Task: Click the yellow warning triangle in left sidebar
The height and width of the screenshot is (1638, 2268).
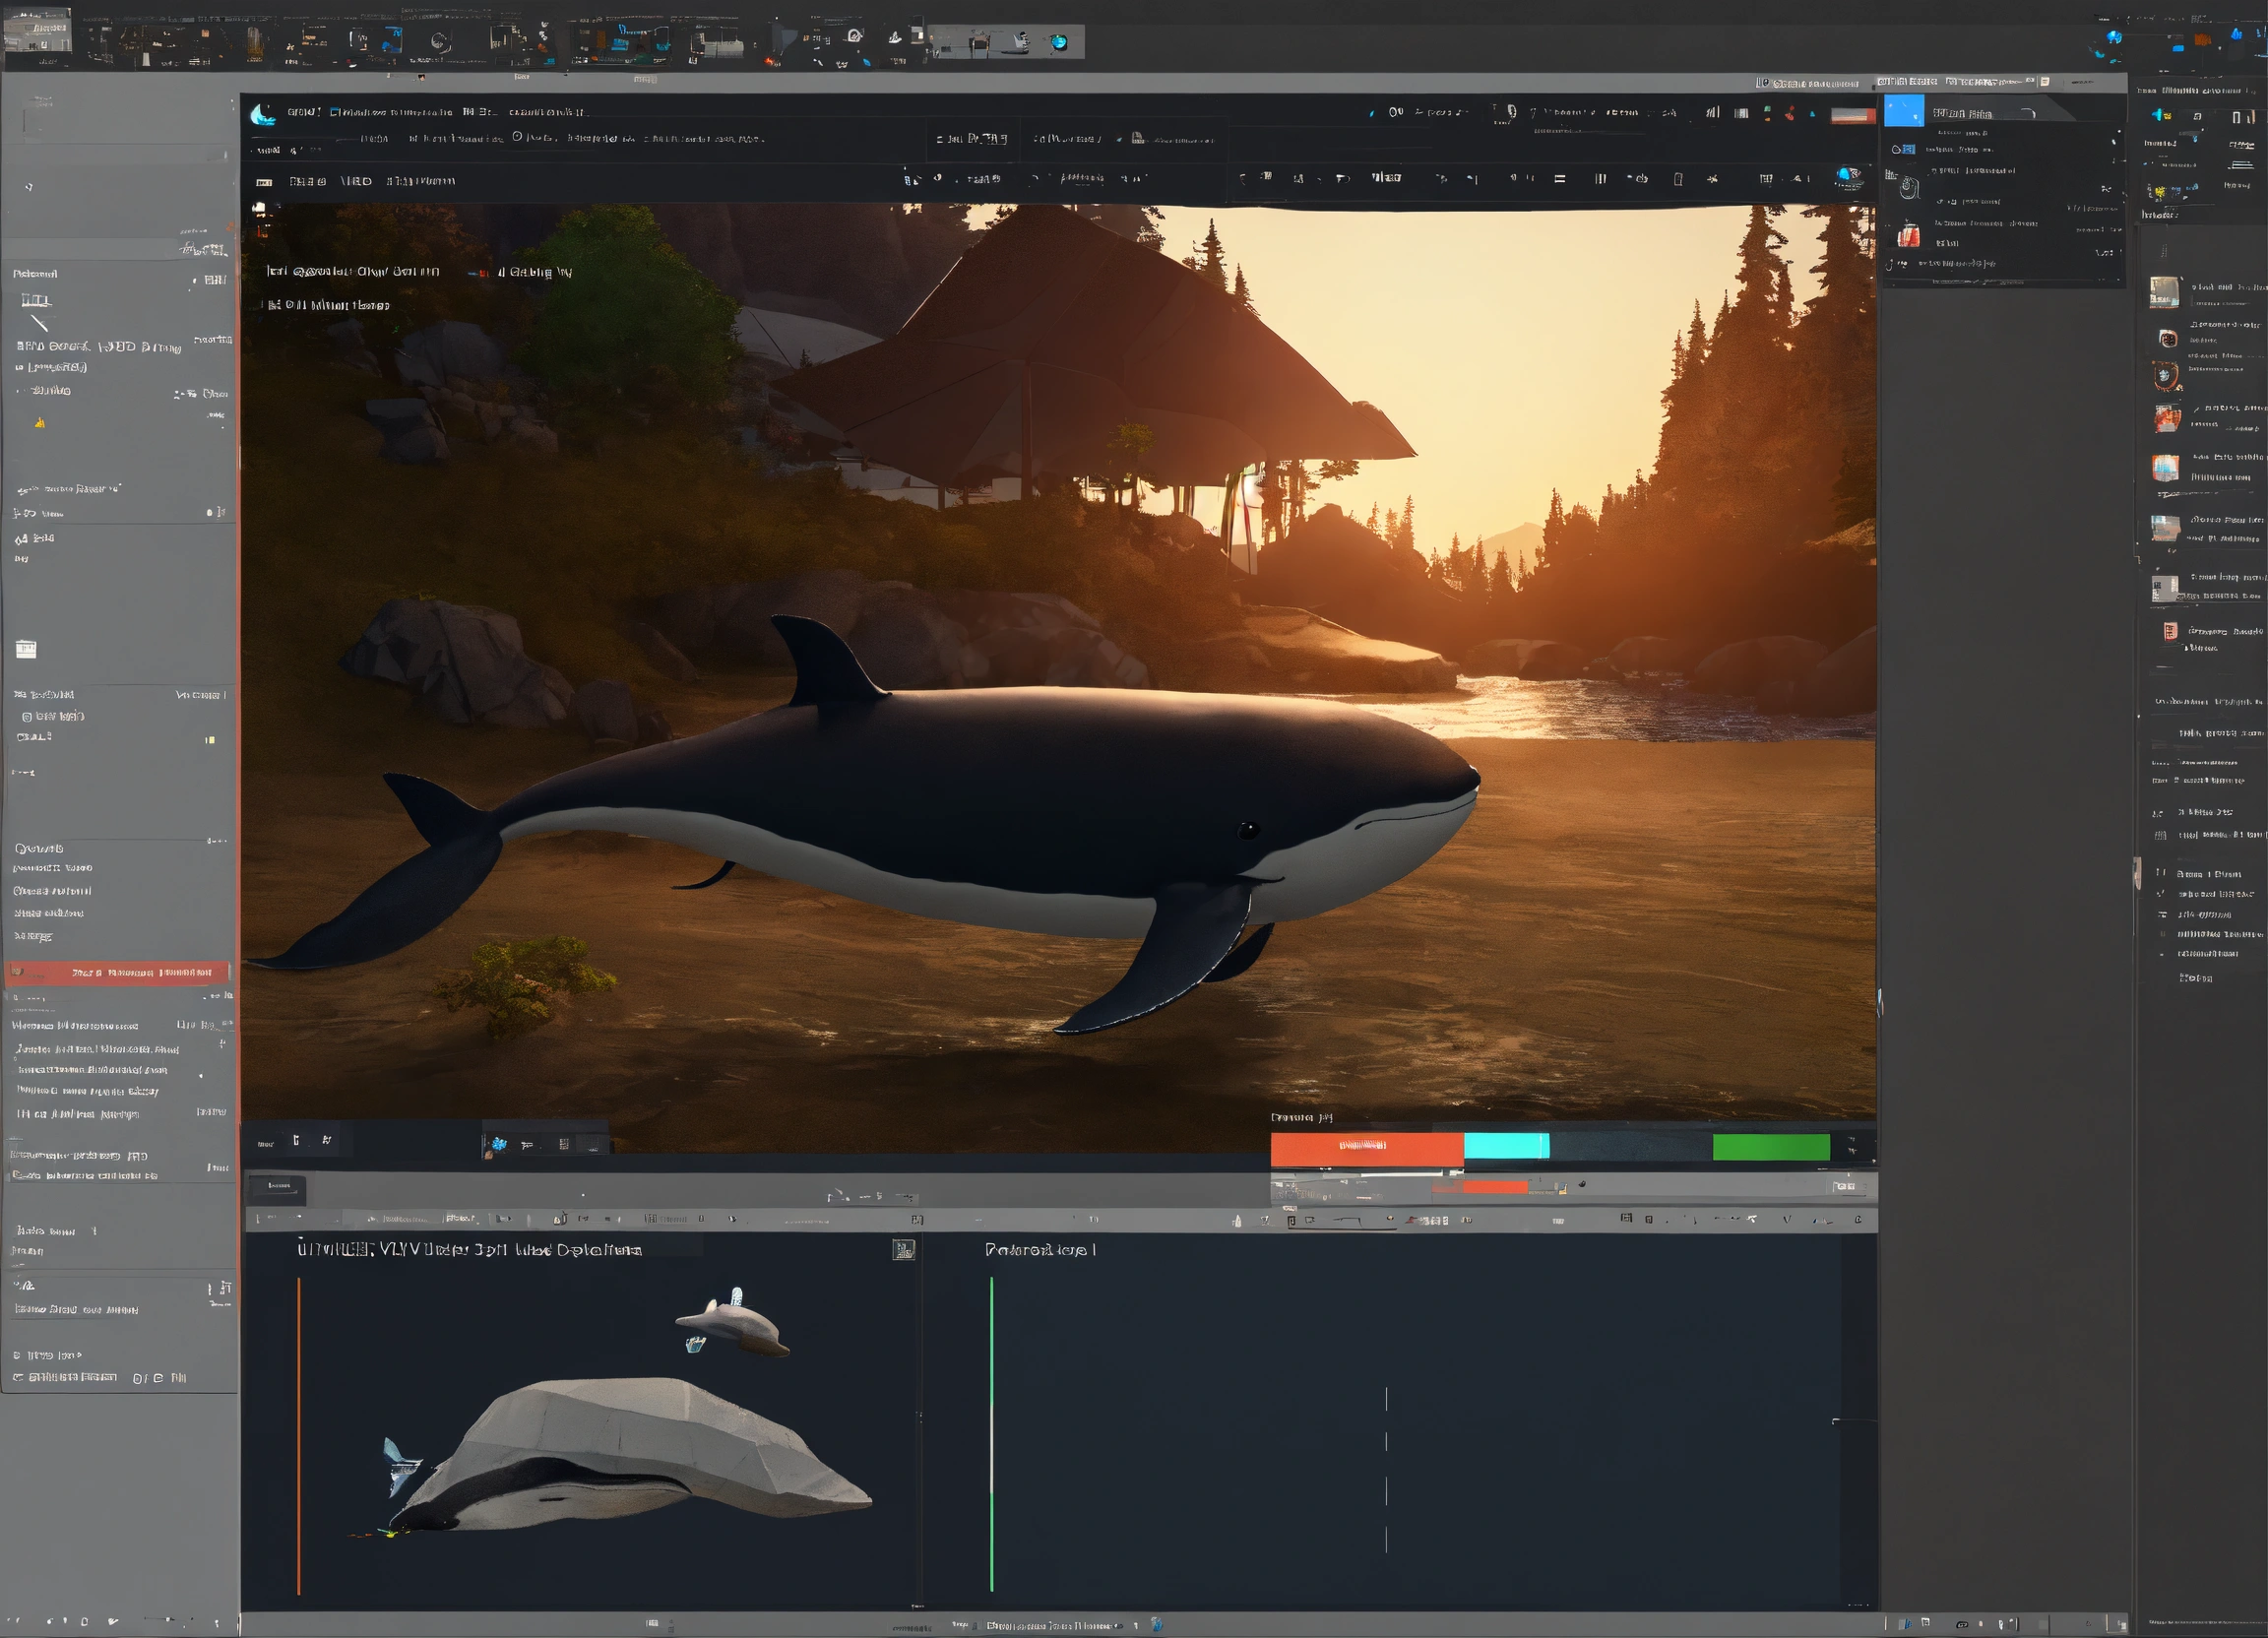Action: (40, 423)
